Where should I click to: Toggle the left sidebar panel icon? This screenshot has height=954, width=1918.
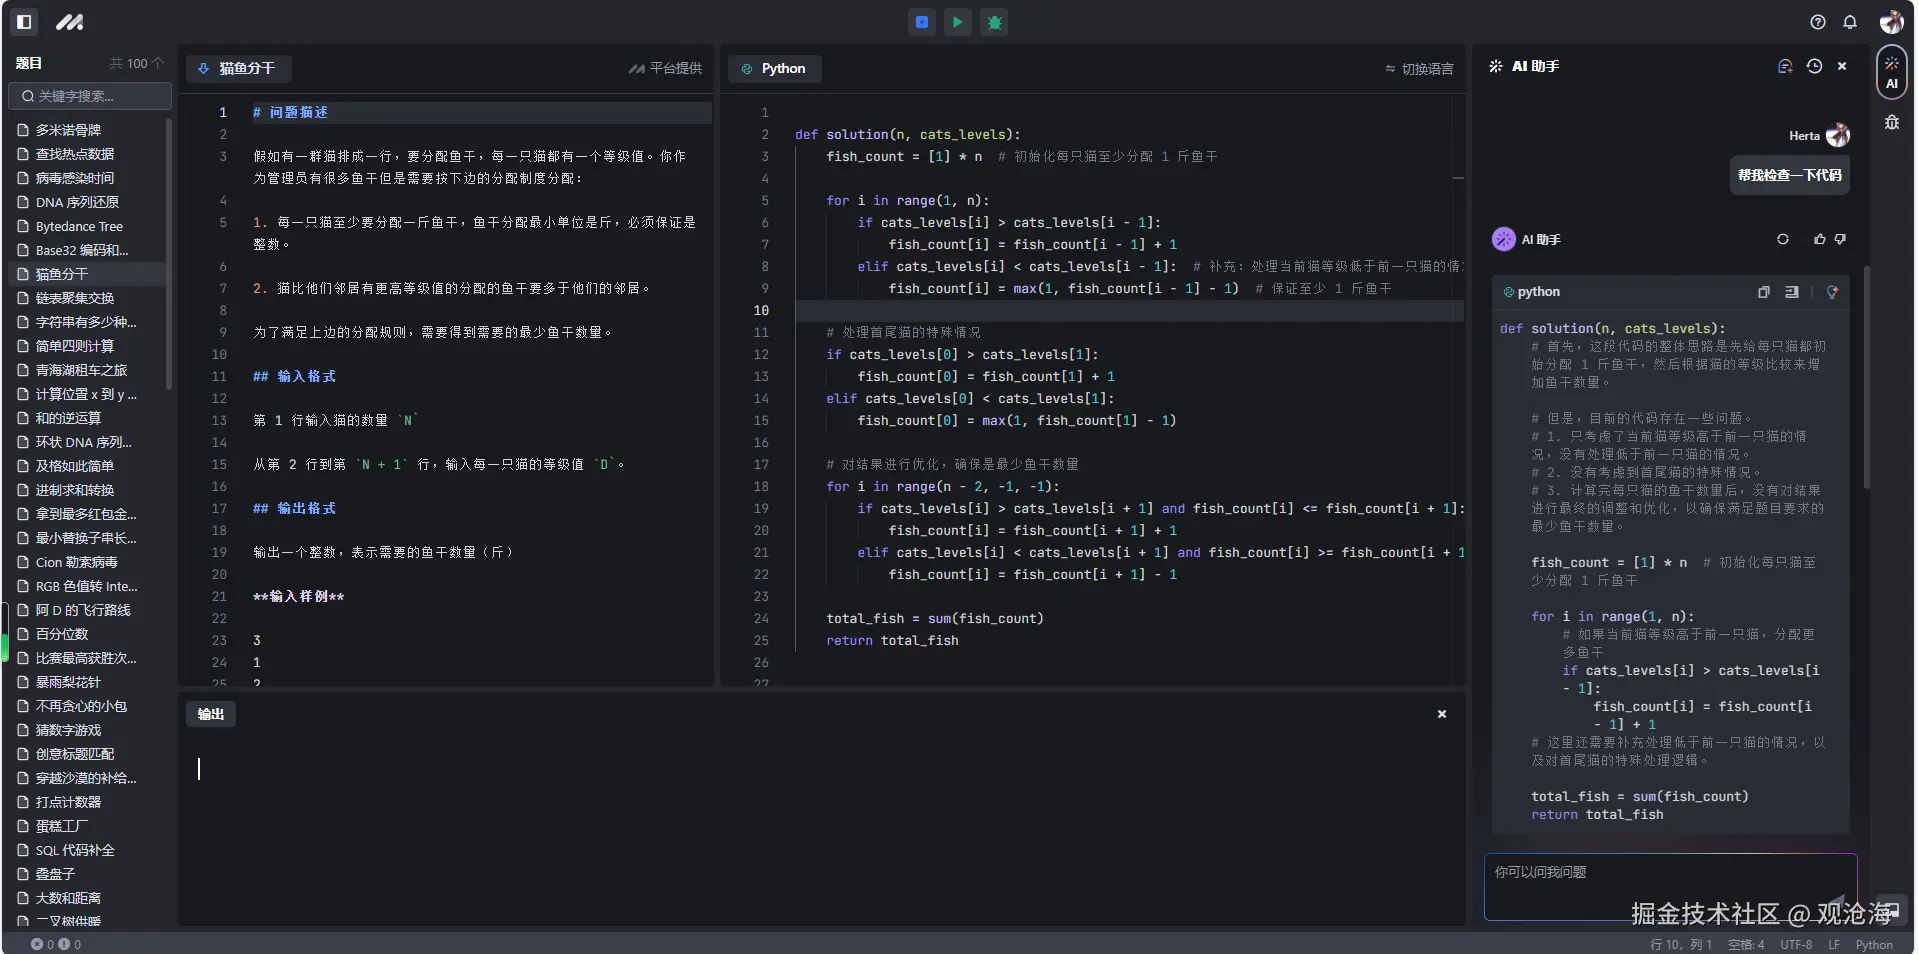click(23, 22)
